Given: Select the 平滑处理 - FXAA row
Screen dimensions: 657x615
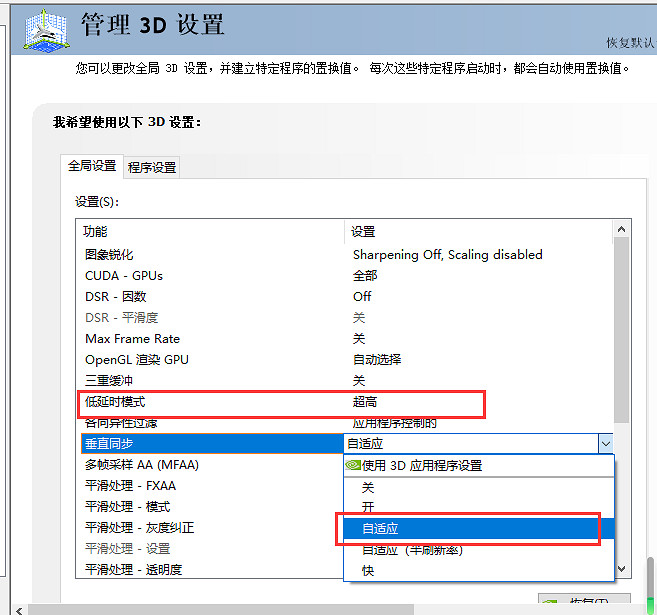Looking at the screenshot, I should click(x=212, y=486).
